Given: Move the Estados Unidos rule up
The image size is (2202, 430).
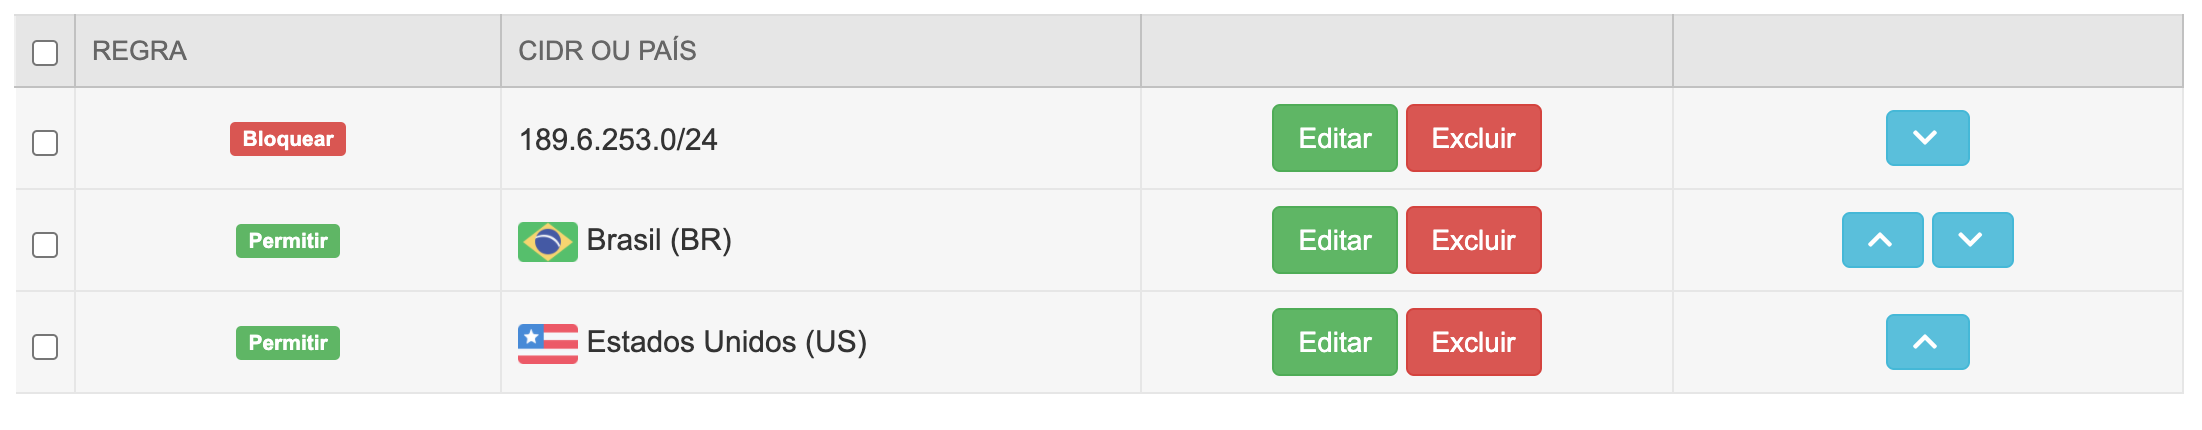Looking at the screenshot, I should point(1927,342).
